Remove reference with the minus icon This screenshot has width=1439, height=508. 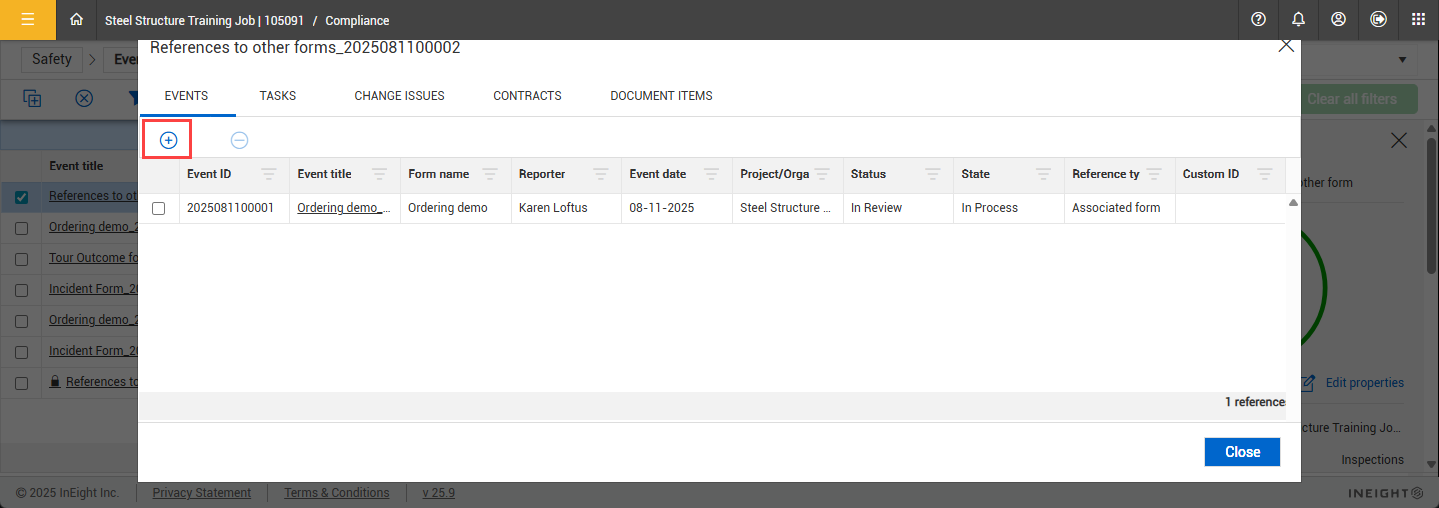(239, 140)
